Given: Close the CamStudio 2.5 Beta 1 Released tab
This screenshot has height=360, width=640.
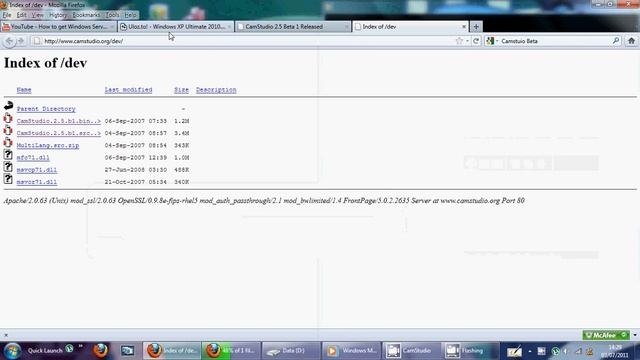Looking at the screenshot, I should (x=346, y=27).
